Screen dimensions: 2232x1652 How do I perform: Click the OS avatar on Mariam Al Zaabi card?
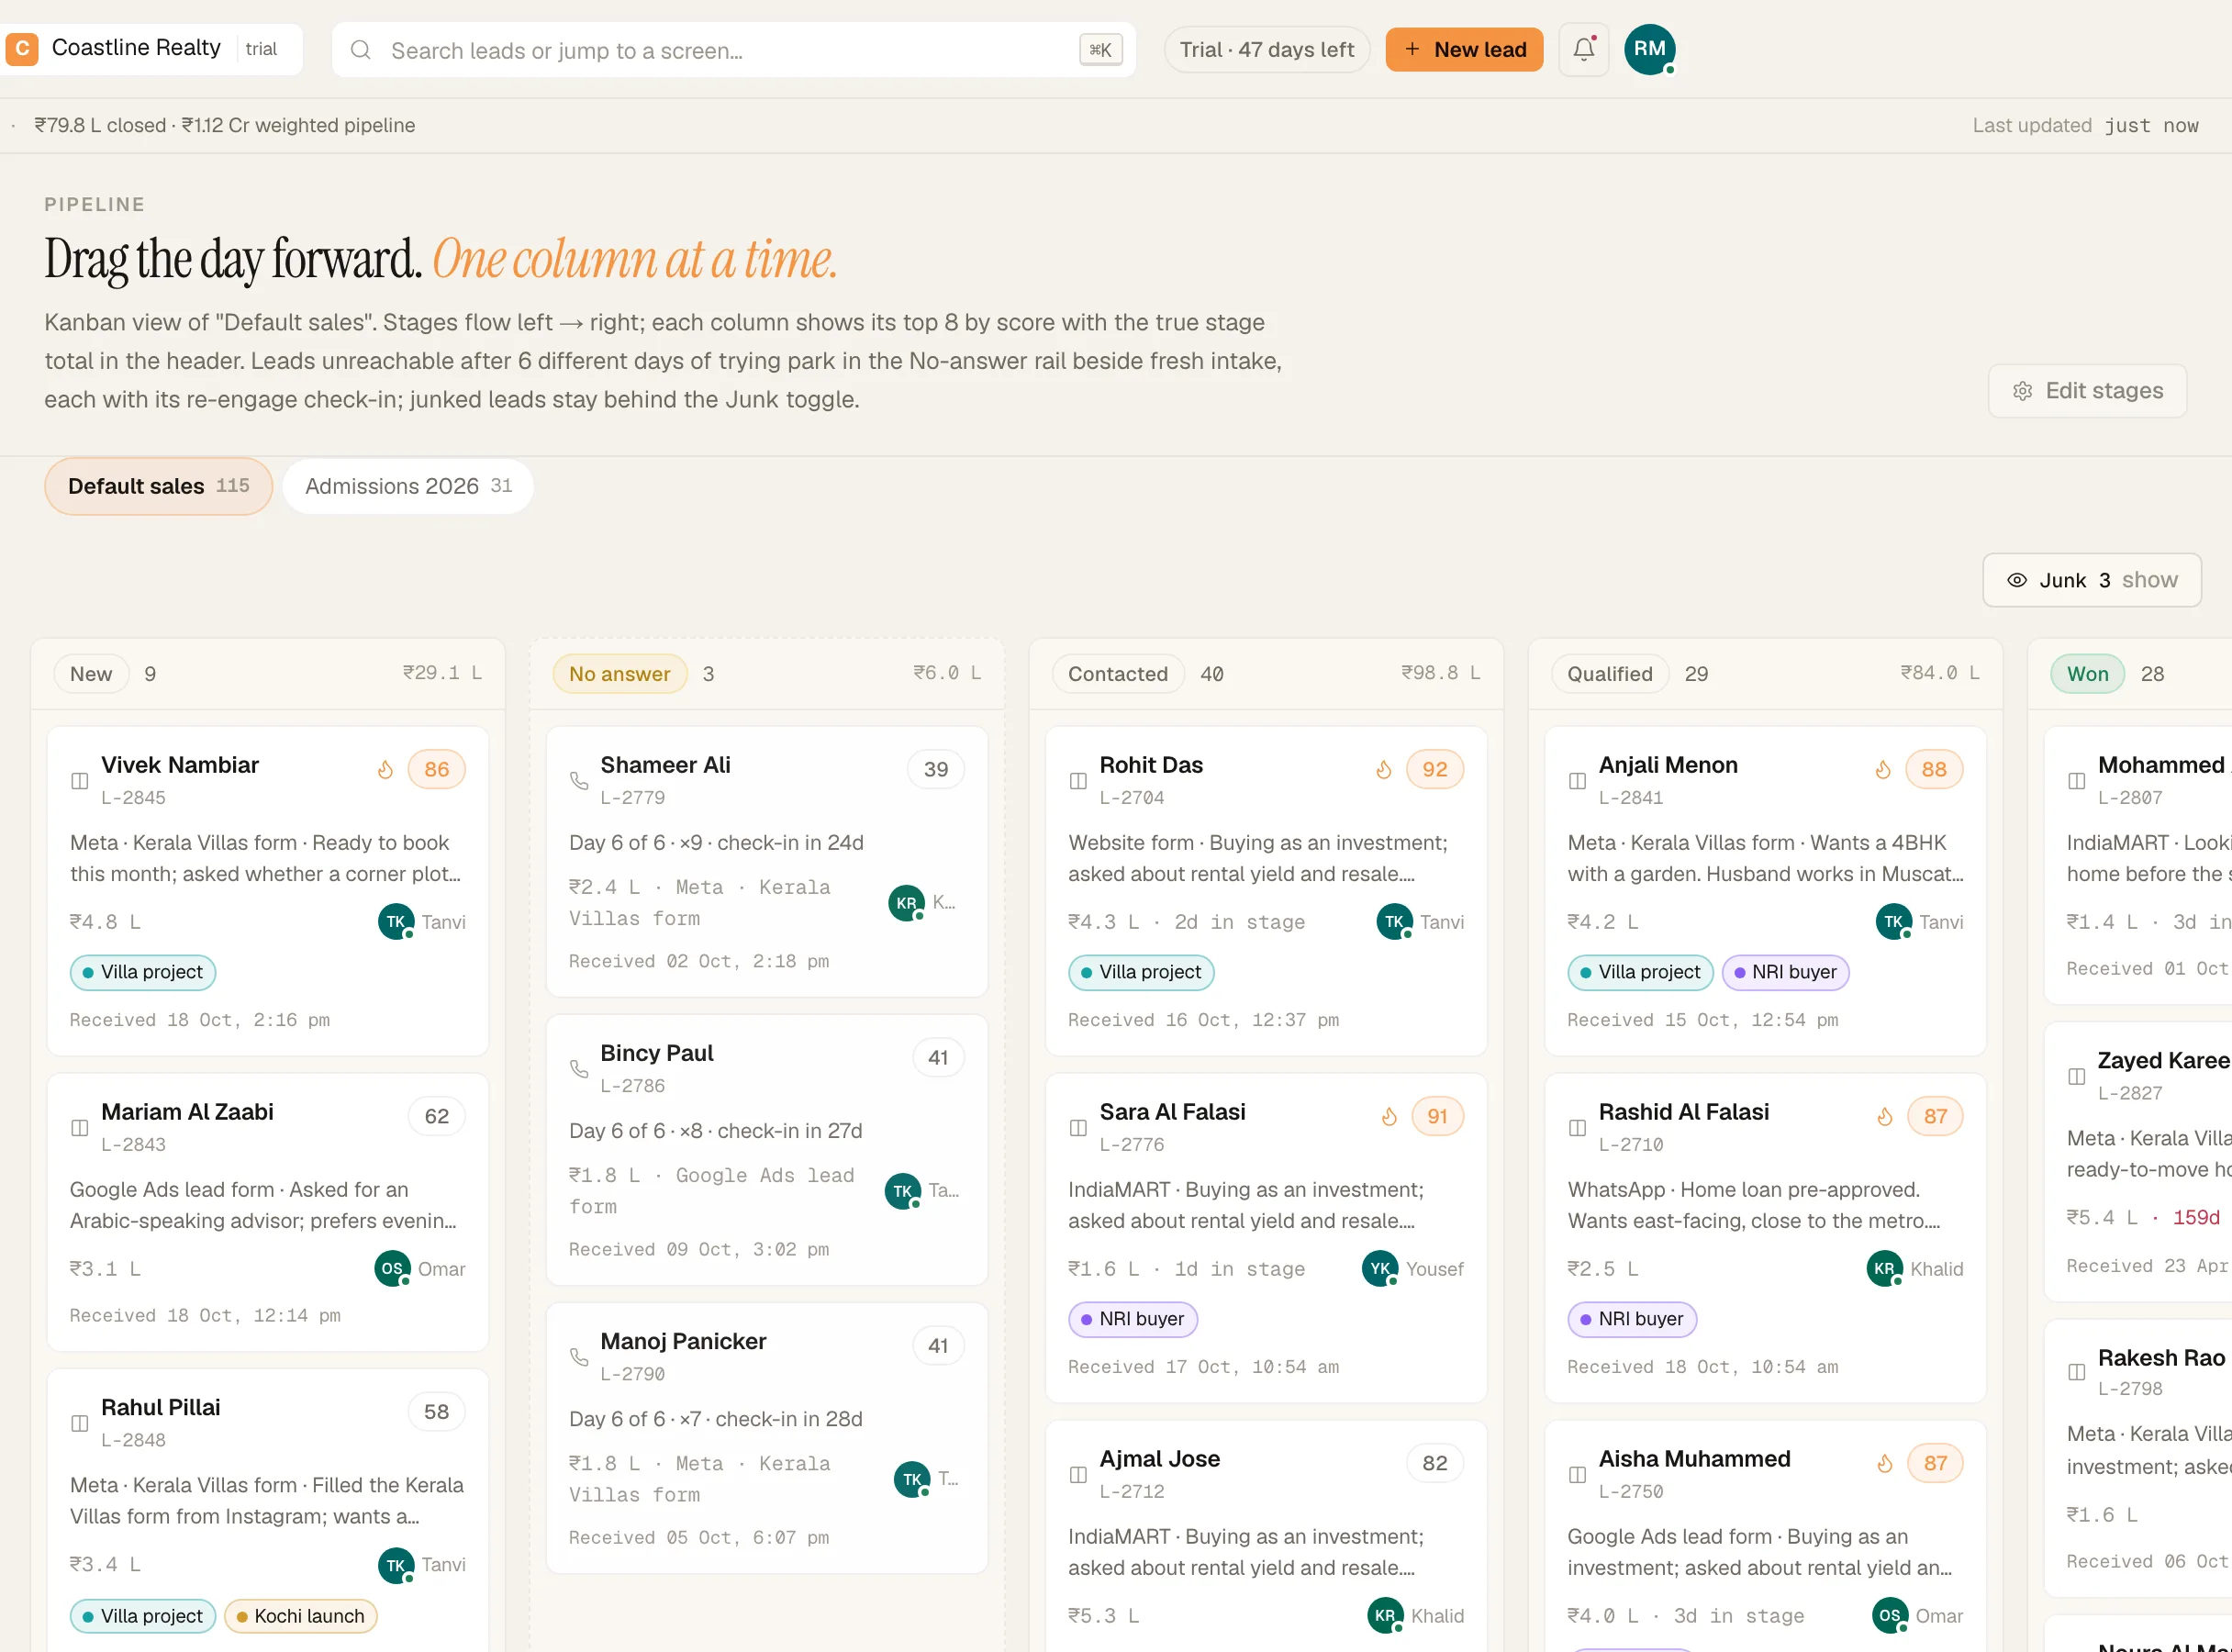click(392, 1268)
